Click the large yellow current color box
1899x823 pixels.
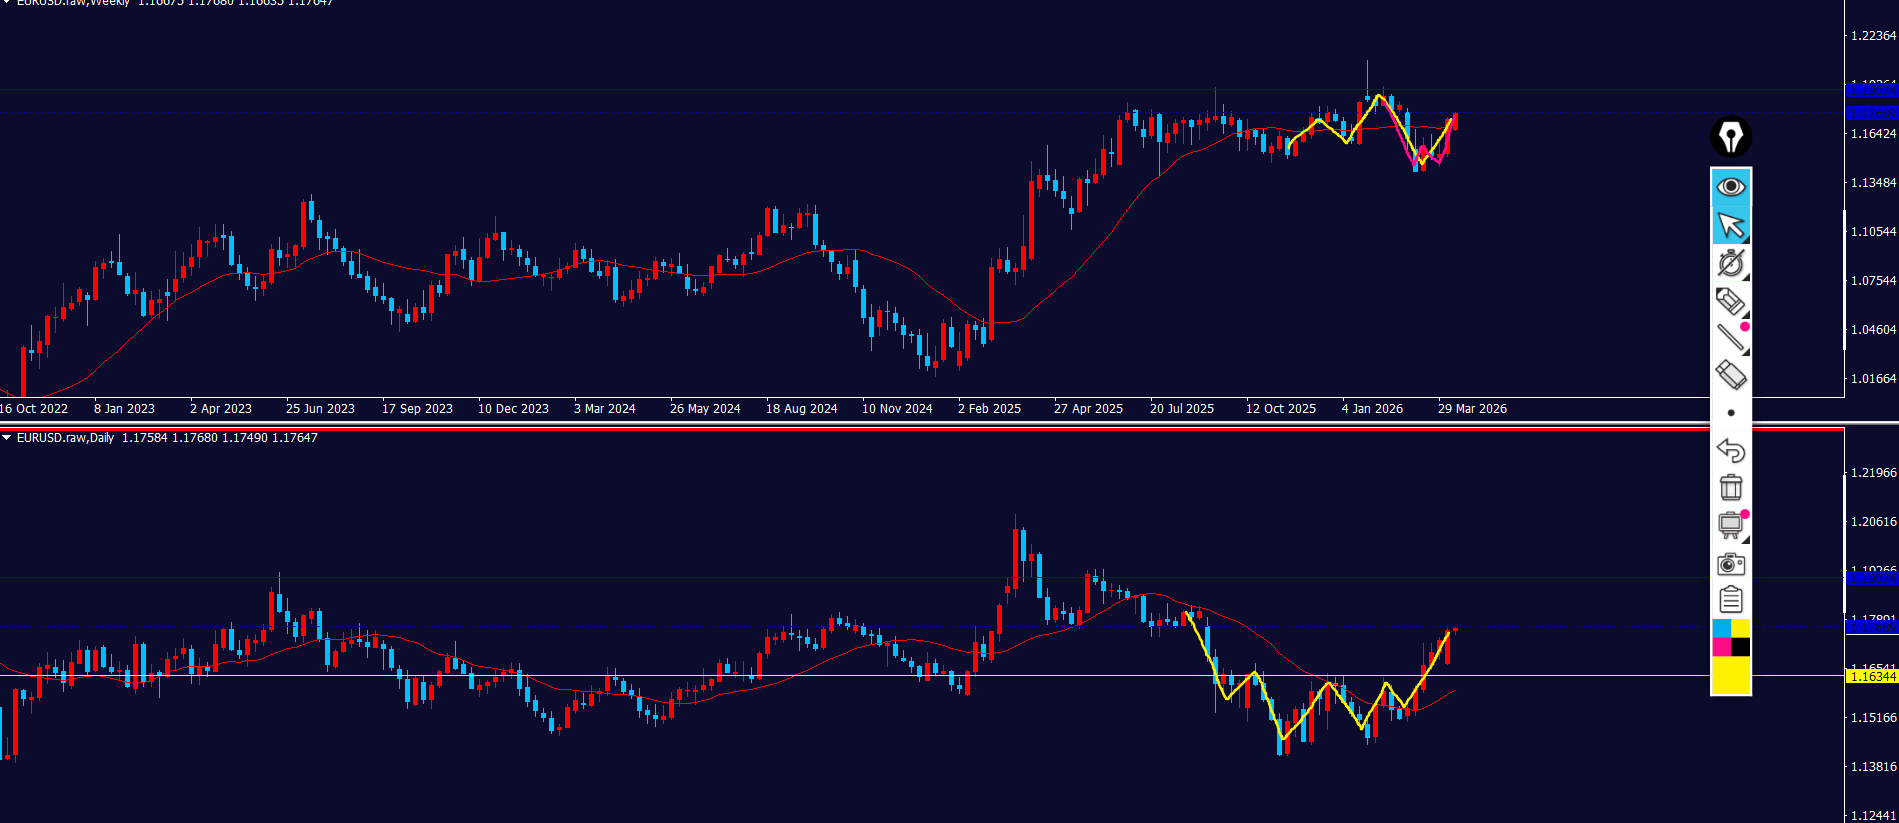point(1731,675)
